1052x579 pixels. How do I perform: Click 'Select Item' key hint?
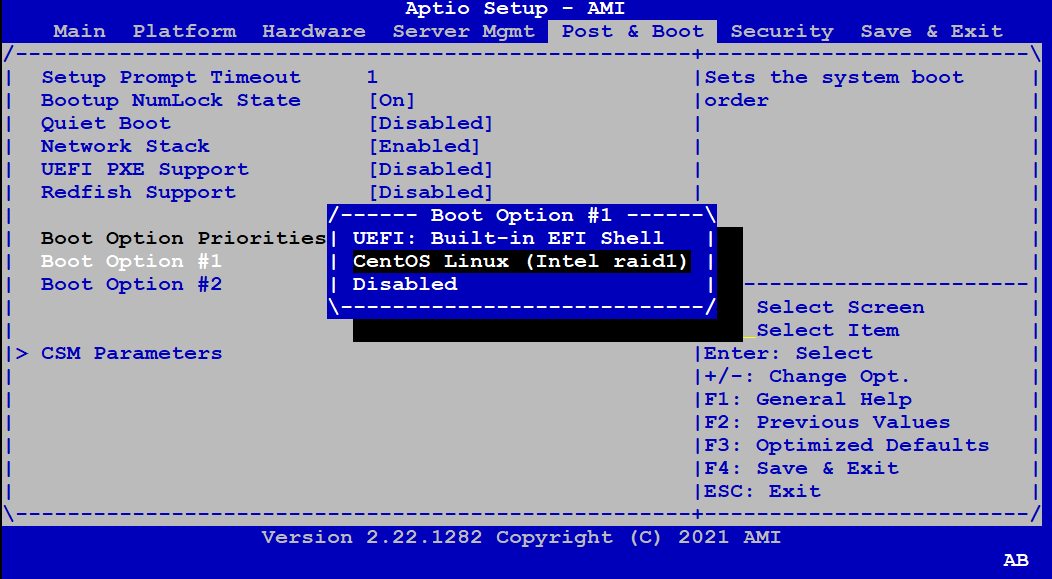coord(828,330)
